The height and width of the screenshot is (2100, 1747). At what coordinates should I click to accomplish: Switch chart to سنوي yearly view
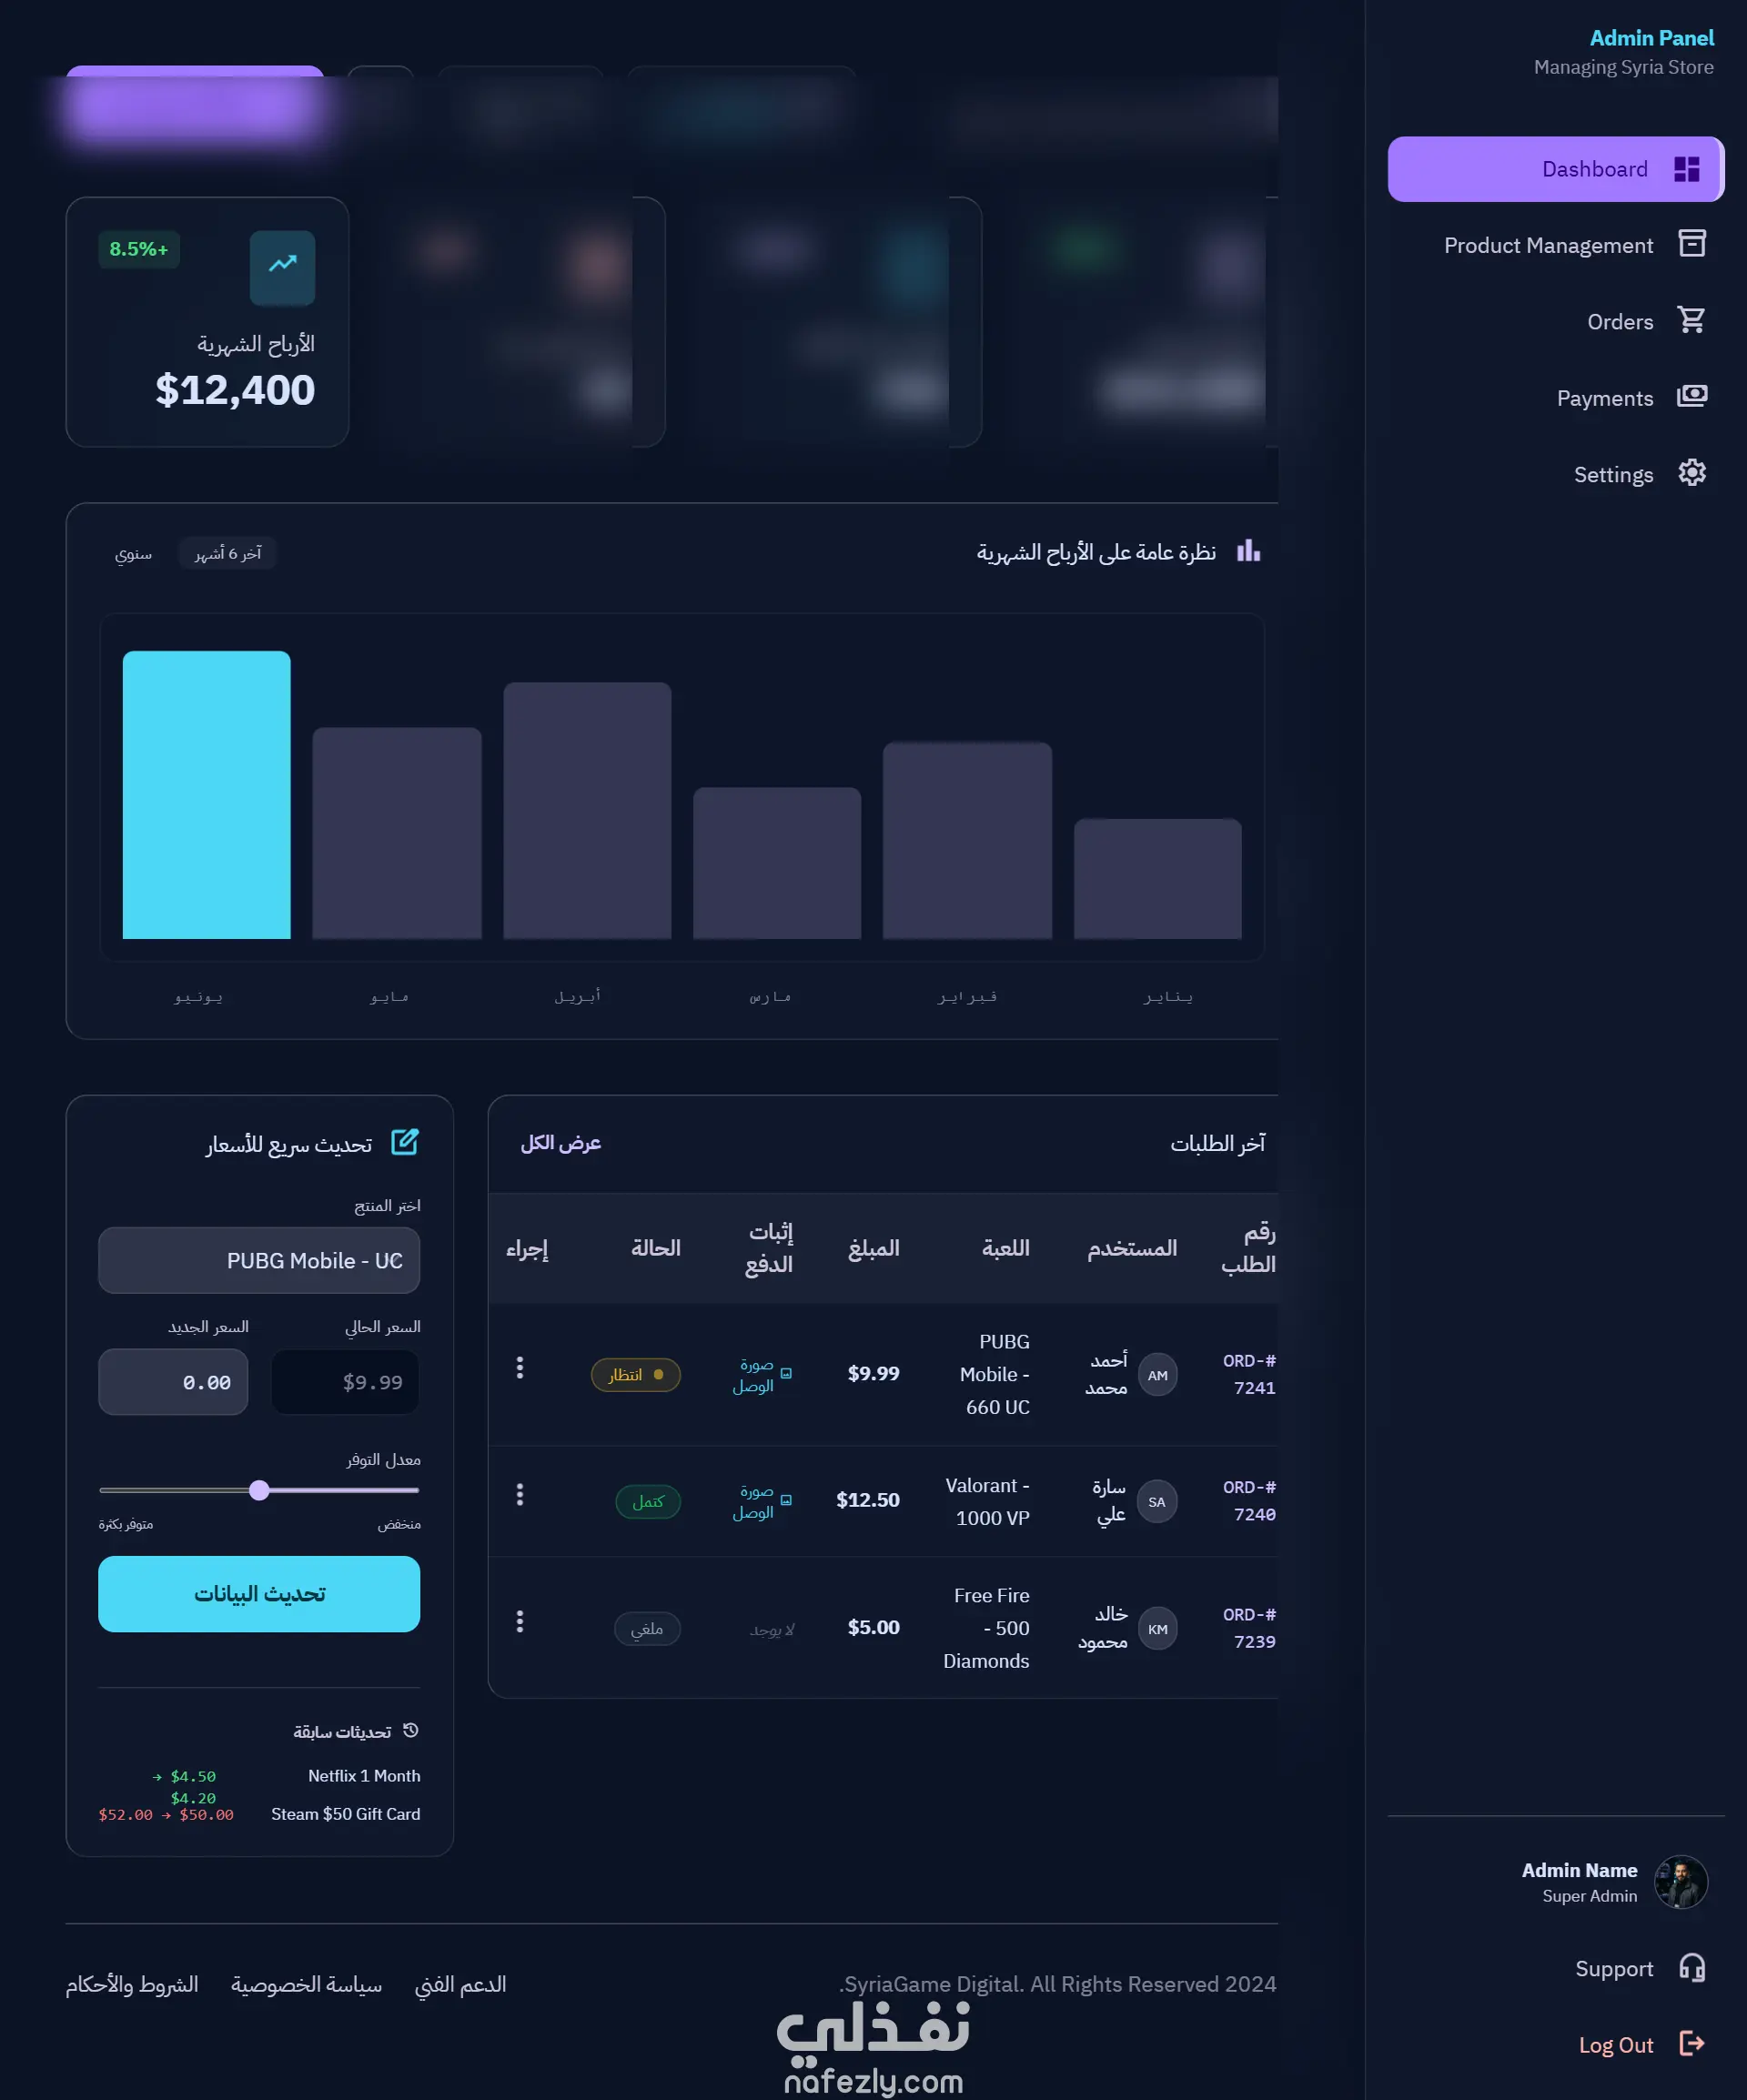[x=133, y=553]
